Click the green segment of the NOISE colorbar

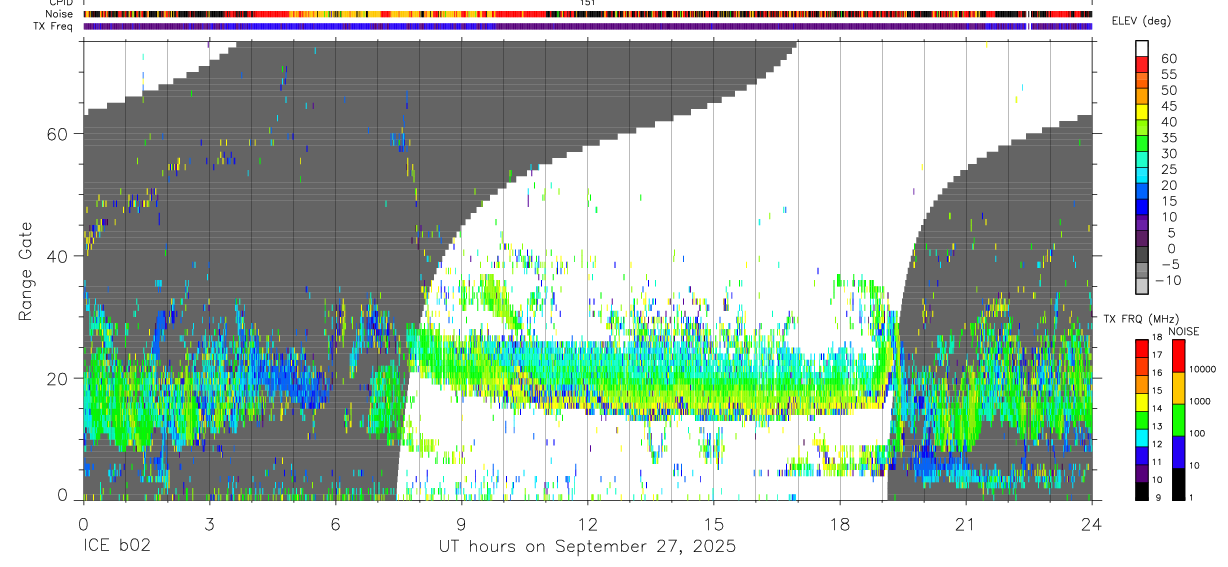coord(1179,420)
